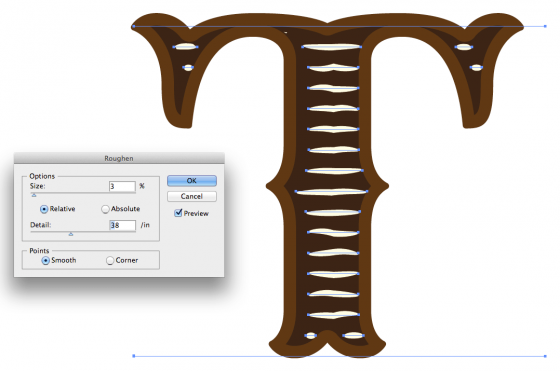Screen dimensions: 560x371
Task: Click the Size percentage input field
Action: click(x=122, y=186)
